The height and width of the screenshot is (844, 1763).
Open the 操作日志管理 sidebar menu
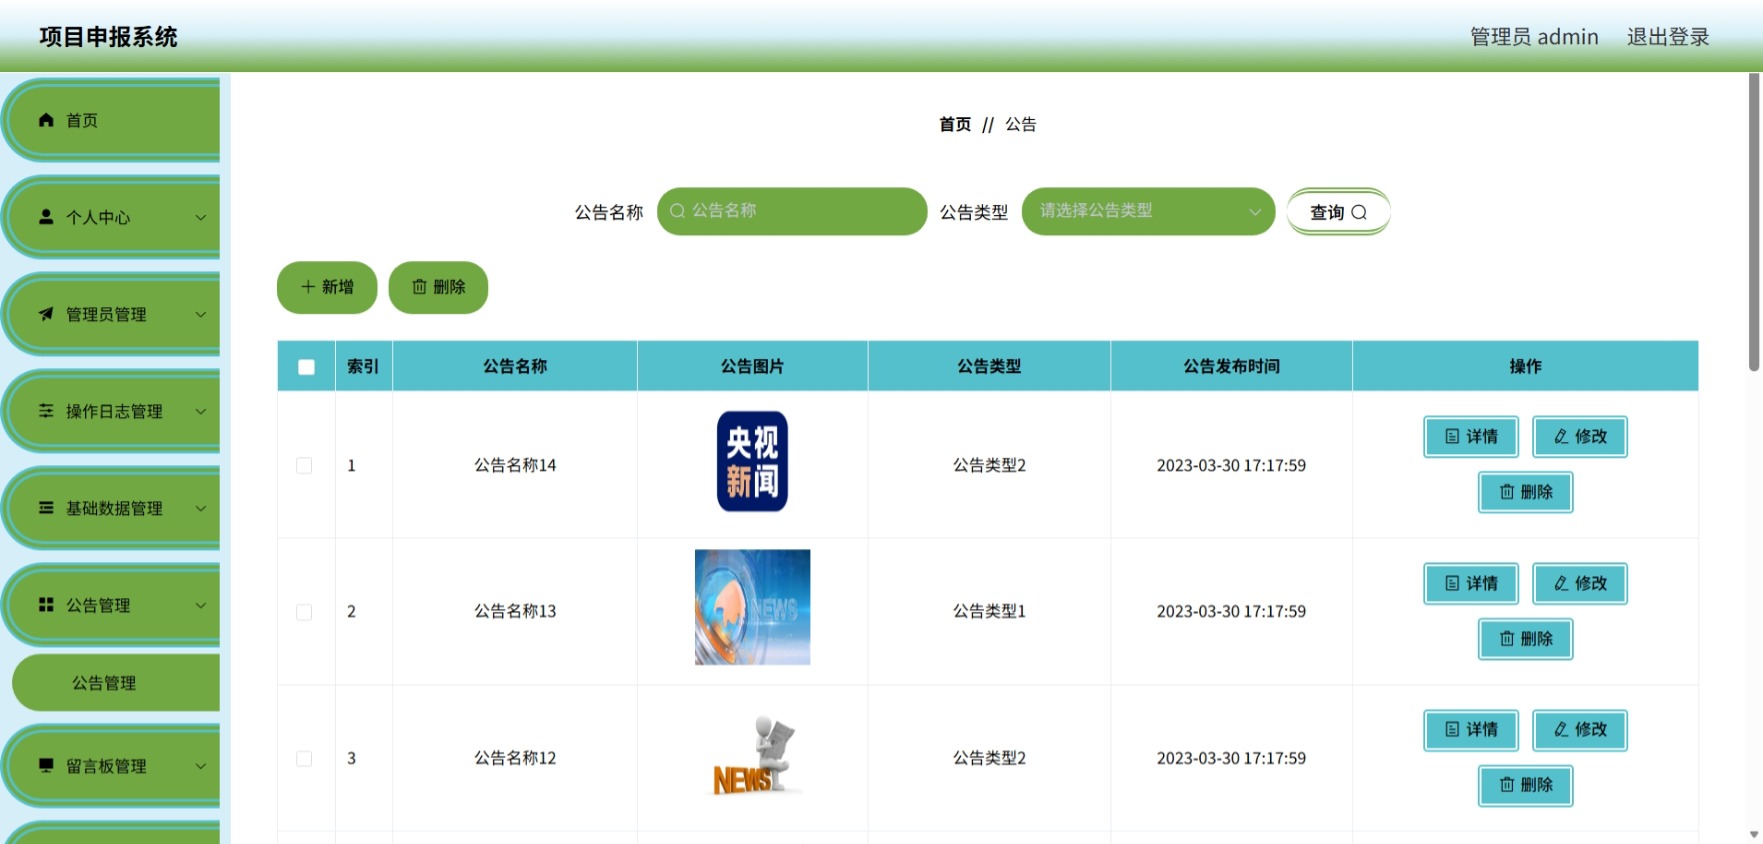(x=112, y=411)
